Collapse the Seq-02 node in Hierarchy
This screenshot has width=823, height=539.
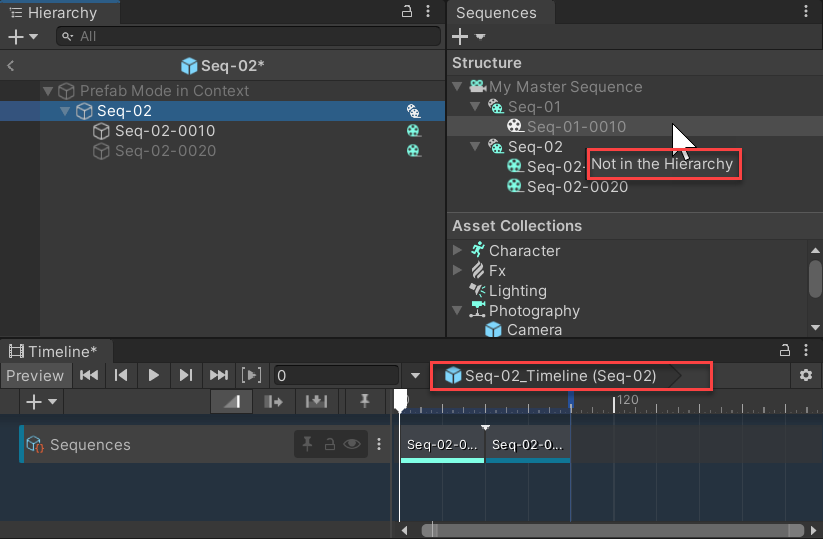(65, 111)
